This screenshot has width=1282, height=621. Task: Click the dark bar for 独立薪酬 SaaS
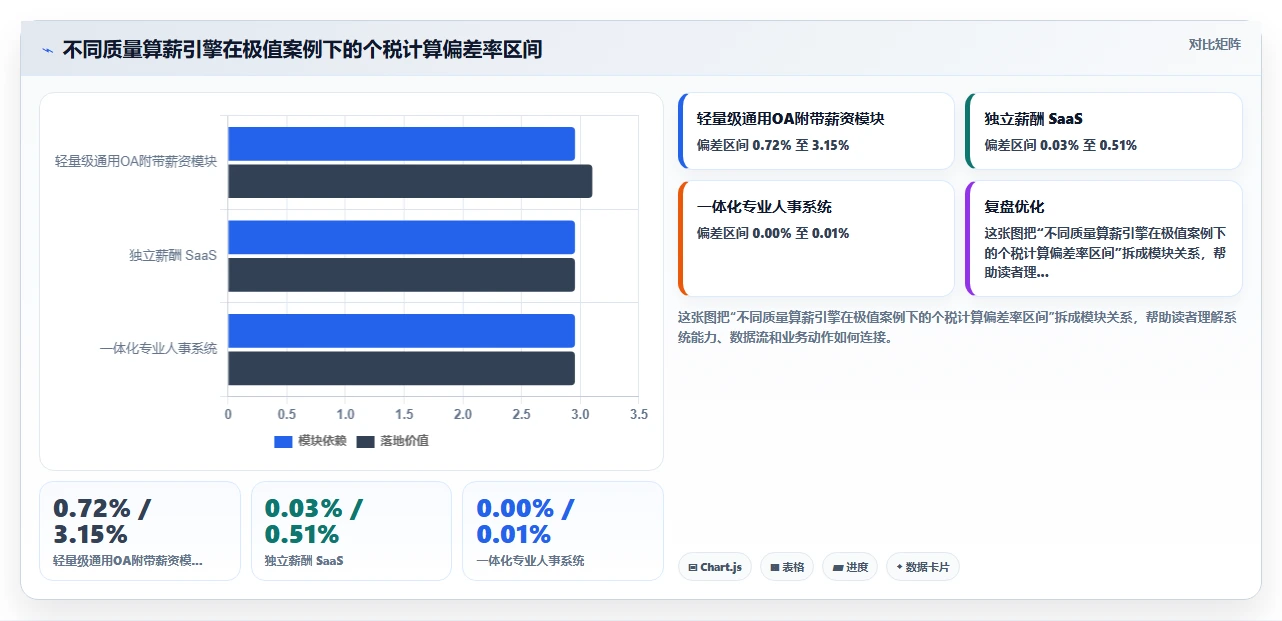pyautogui.click(x=401, y=275)
